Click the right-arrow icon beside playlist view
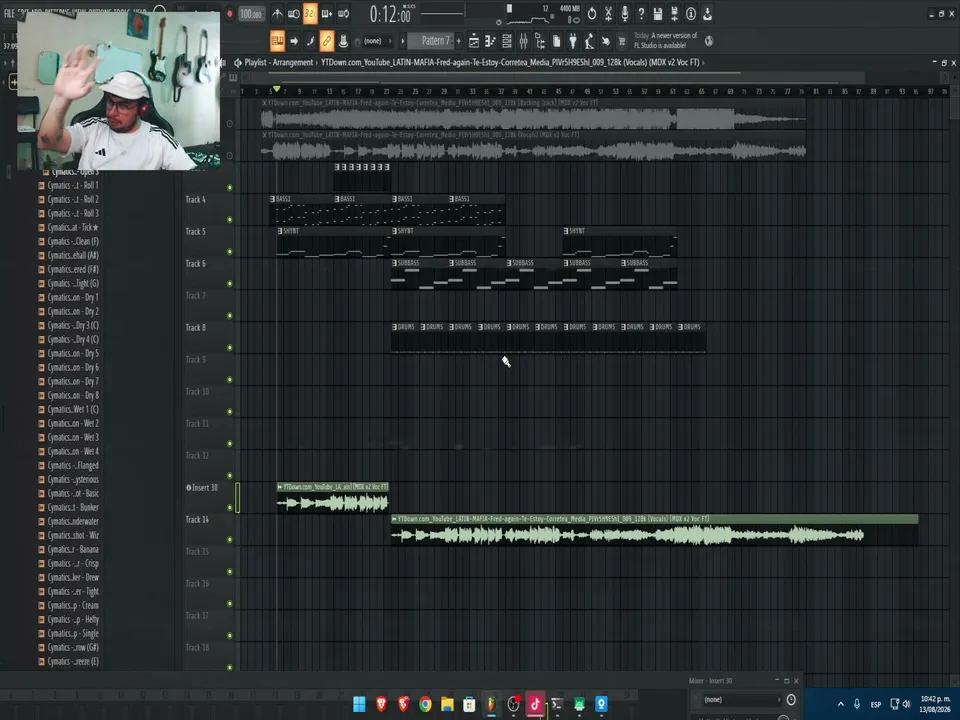Image resolution: width=960 pixels, height=720 pixels. (294, 41)
